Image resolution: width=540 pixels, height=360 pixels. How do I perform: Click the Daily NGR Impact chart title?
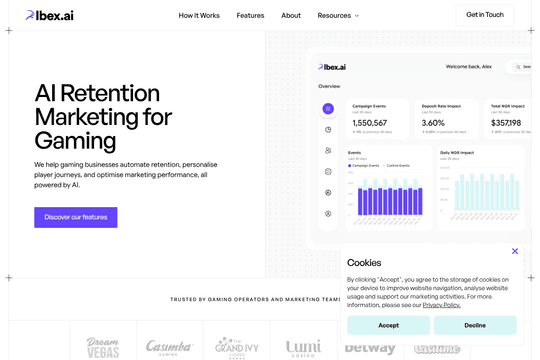pos(457,153)
